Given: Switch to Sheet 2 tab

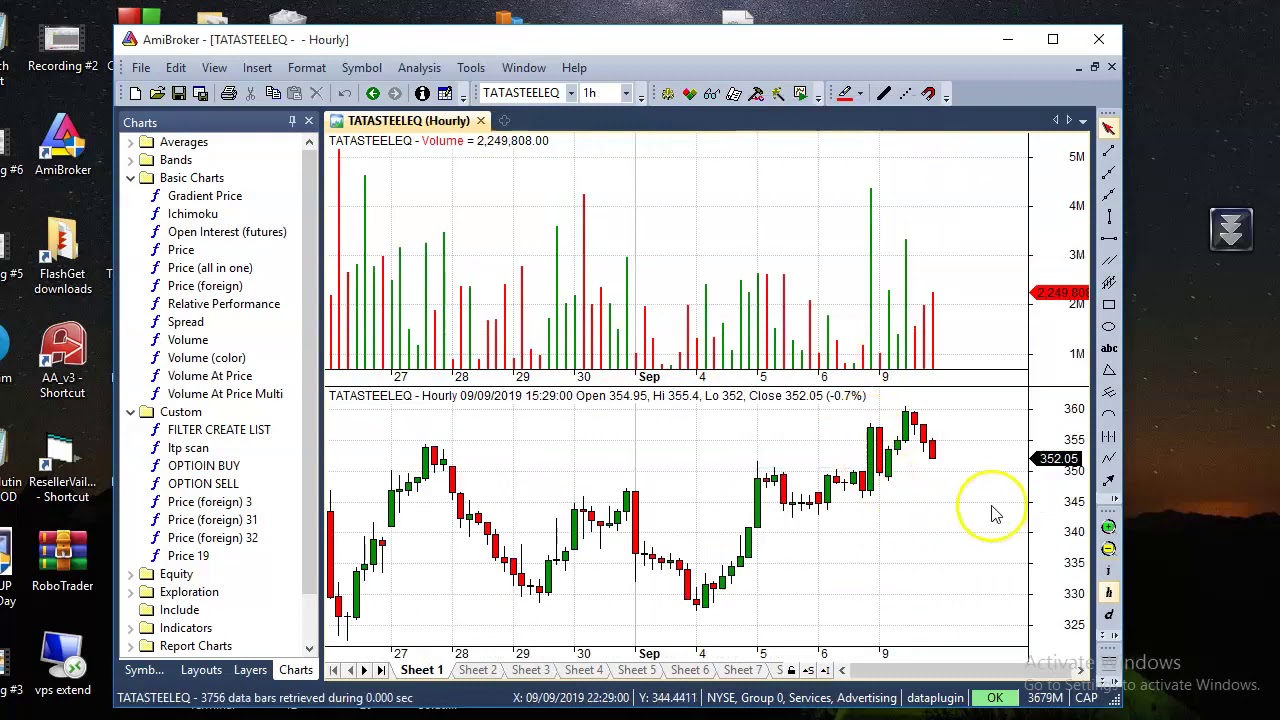Looking at the screenshot, I should [x=477, y=670].
